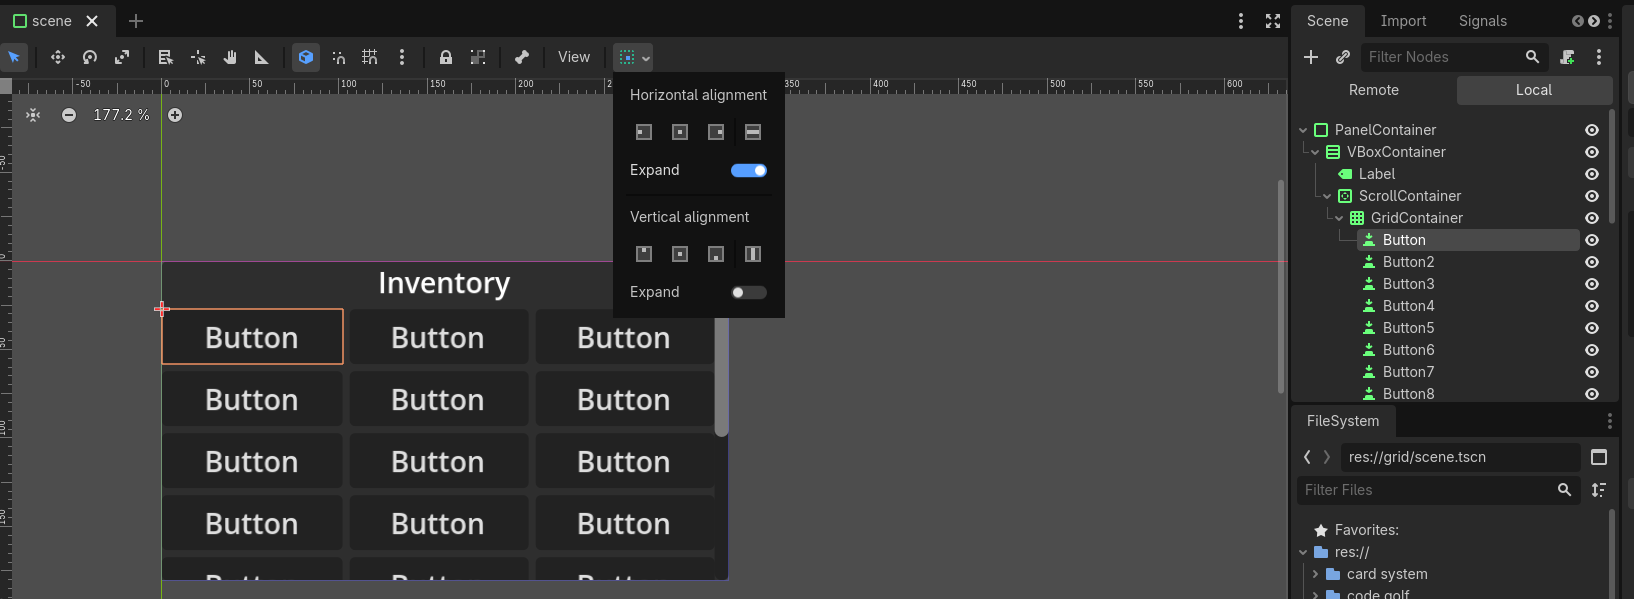Collapse the GridContainer node in the tree
1634x599 pixels.
click(1339, 218)
